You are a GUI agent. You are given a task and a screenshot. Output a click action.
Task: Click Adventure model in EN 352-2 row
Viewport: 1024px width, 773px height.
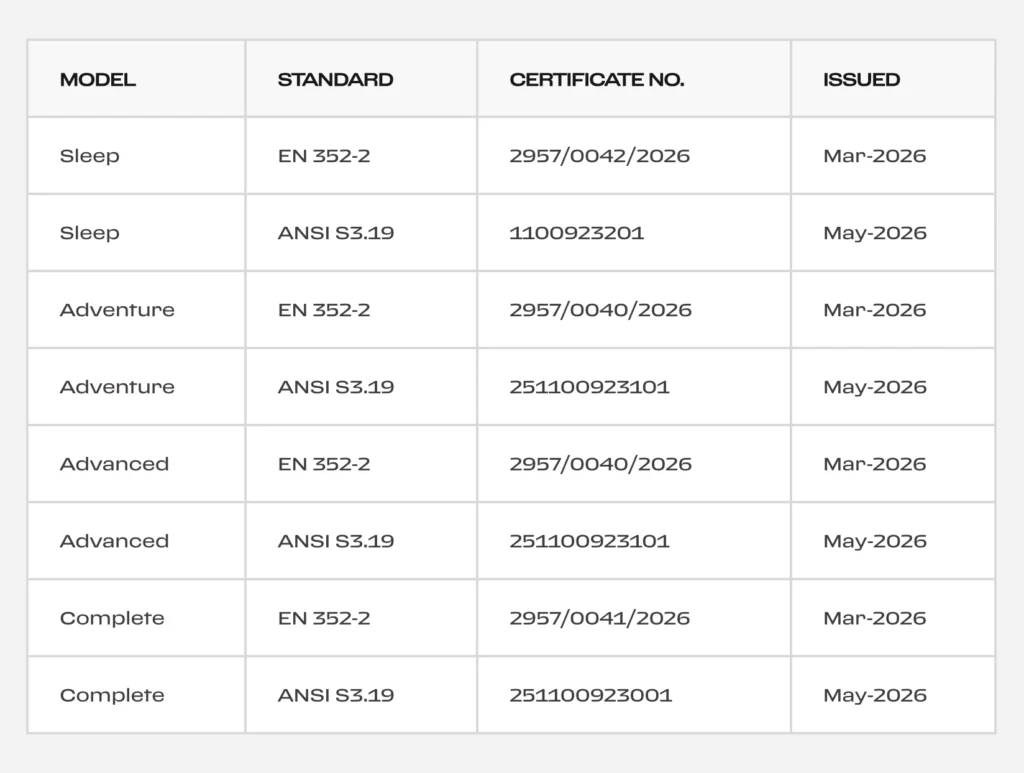(x=117, y=310)
